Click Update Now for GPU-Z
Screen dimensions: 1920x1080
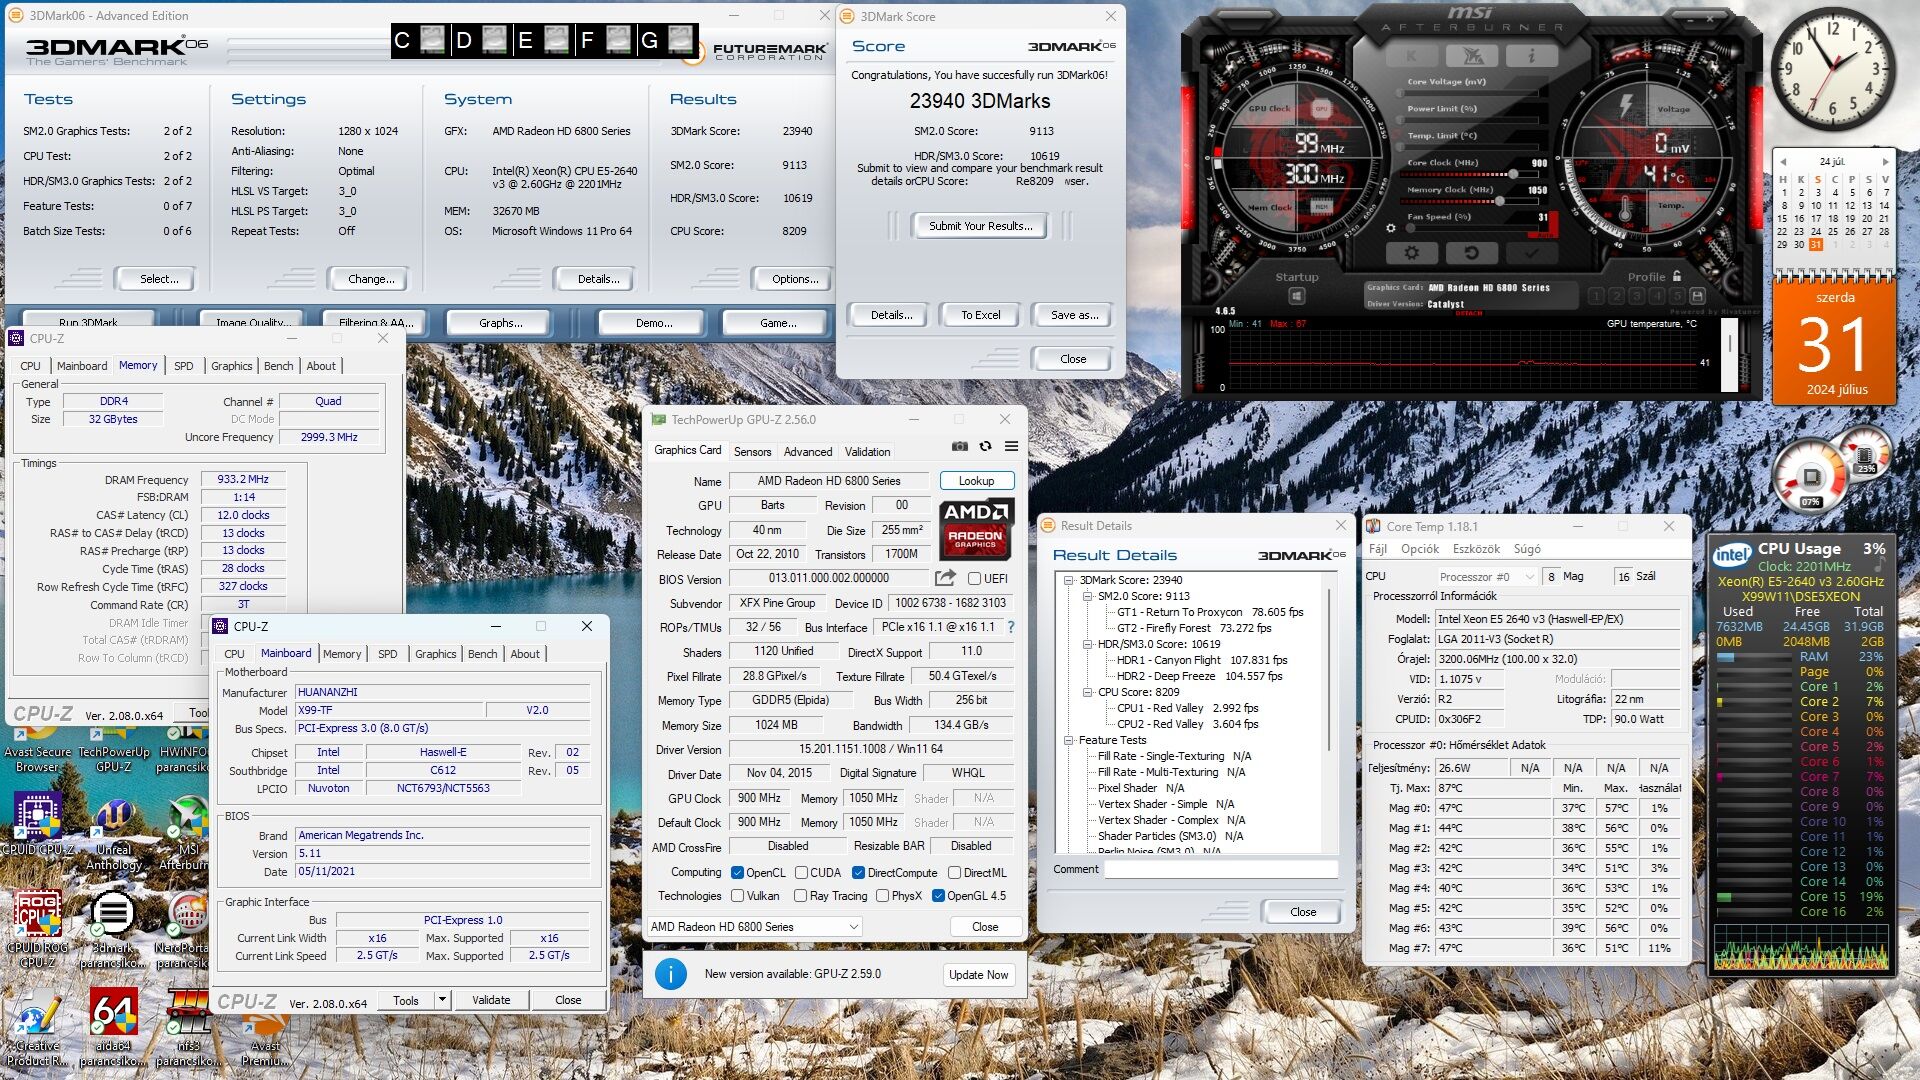click(979, 974)
